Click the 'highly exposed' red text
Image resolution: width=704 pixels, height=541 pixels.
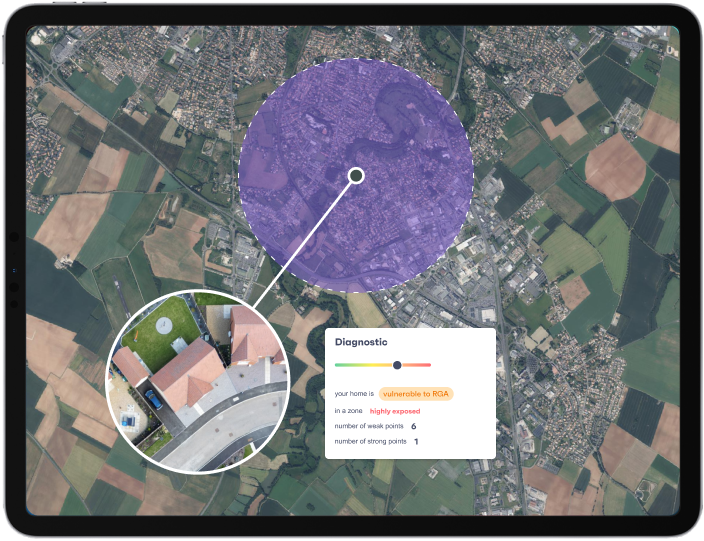[x=395, y=411]
